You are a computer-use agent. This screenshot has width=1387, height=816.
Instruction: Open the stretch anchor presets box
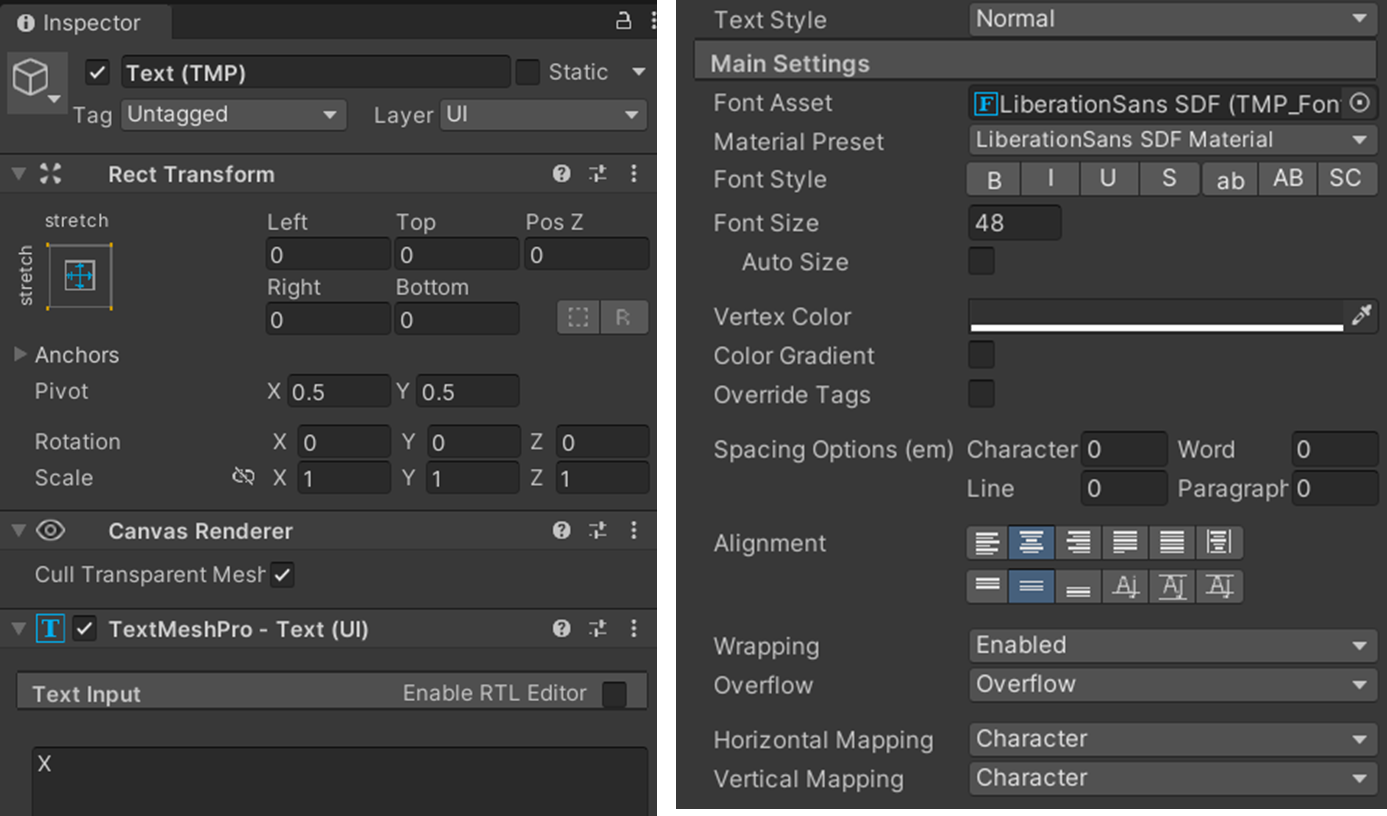point(79,275)
